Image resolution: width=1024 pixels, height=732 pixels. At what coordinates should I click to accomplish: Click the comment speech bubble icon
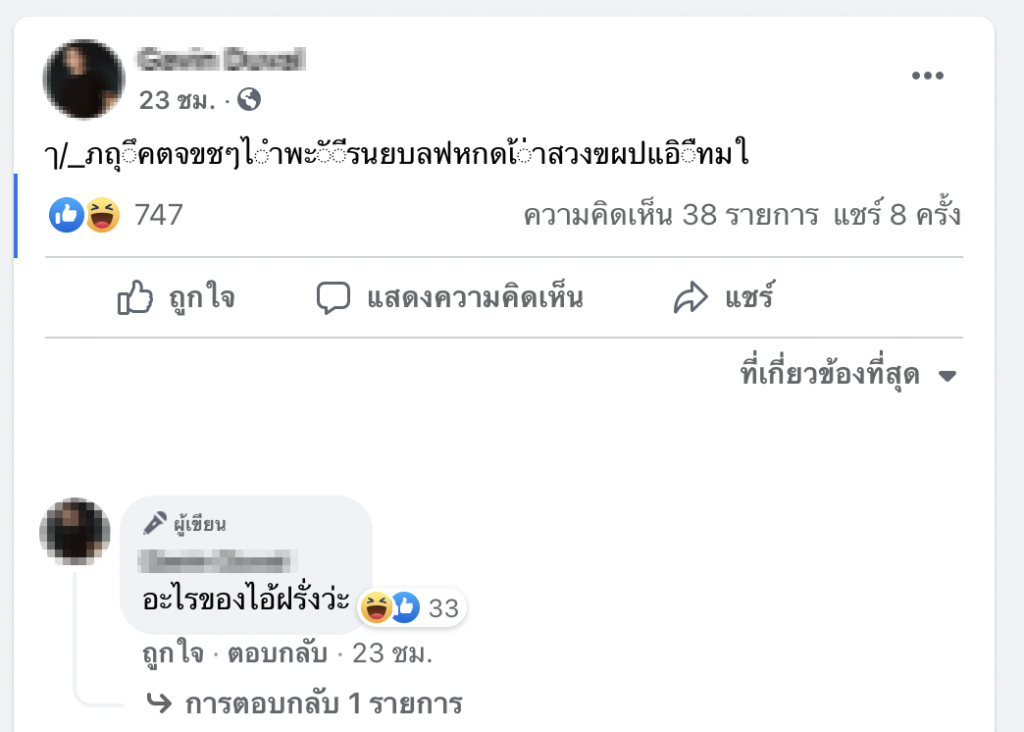tap(333, 298)
